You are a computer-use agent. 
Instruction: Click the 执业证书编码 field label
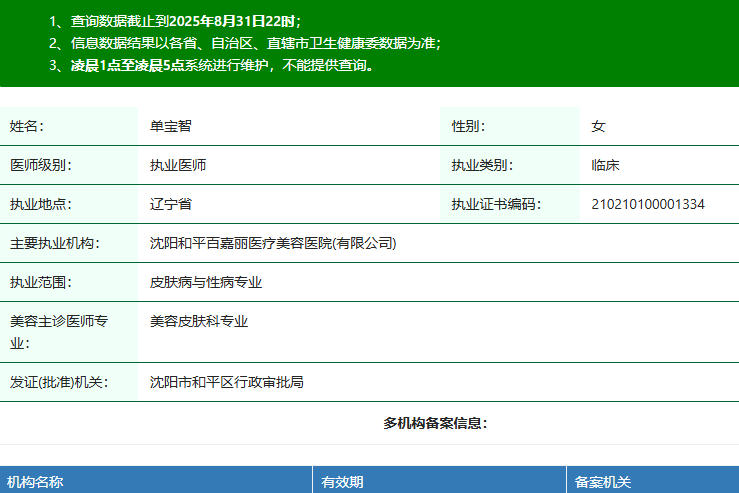click(496, 204)
